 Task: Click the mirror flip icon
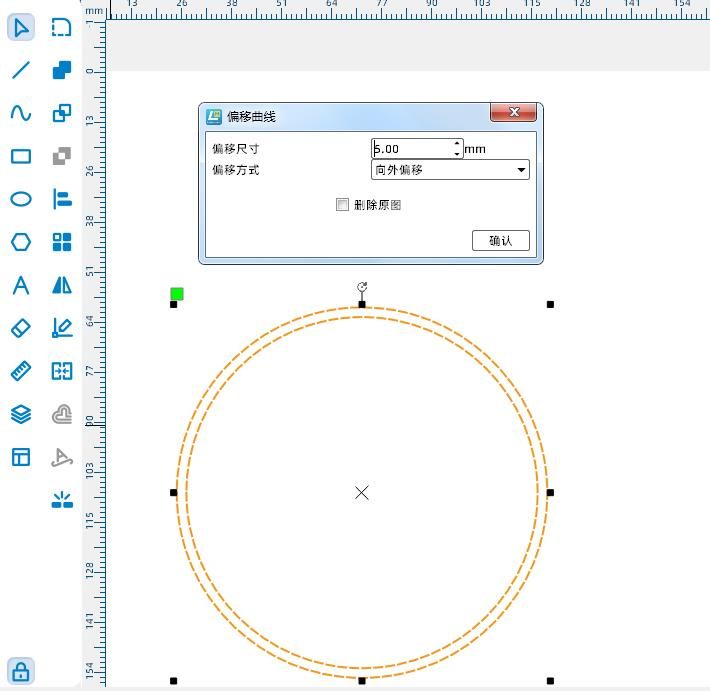pyautogui.click(x=62, y=286)
